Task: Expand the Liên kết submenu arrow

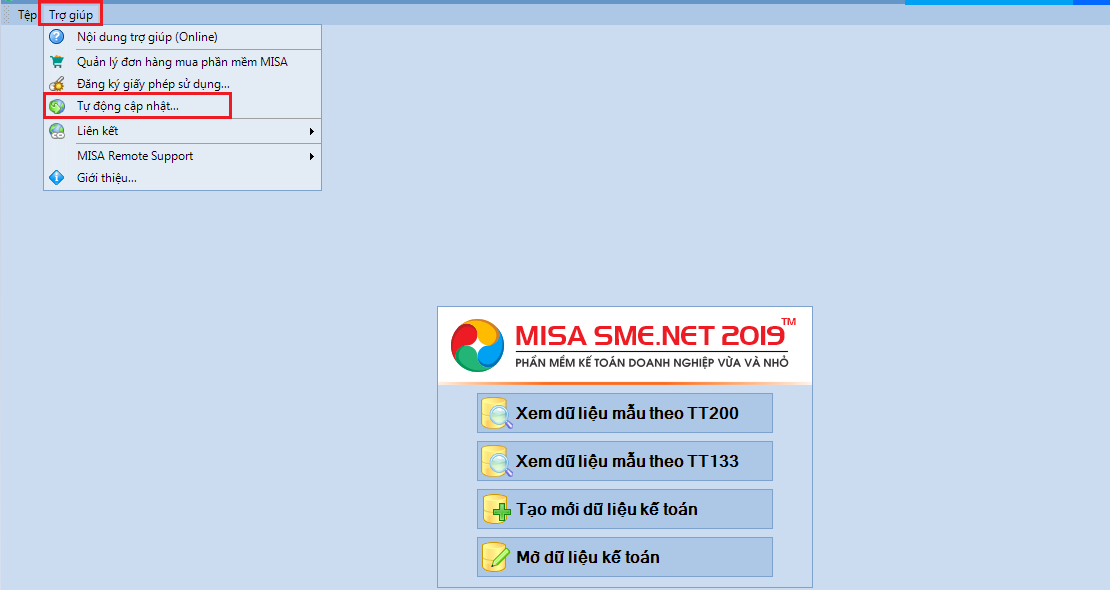Action: (x=311, y=131)
